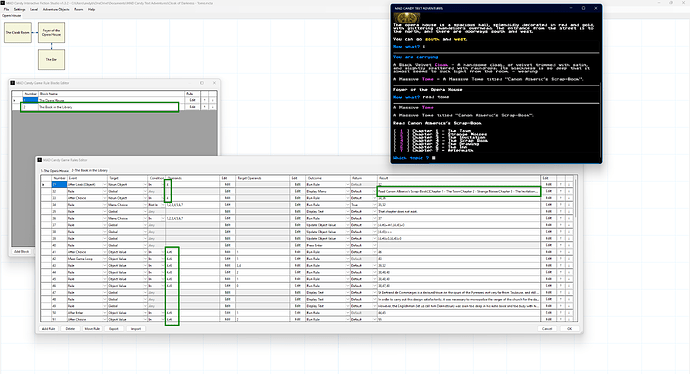Move rule 49 up arrow
This screenshot has height=374, width=690.
561,306
